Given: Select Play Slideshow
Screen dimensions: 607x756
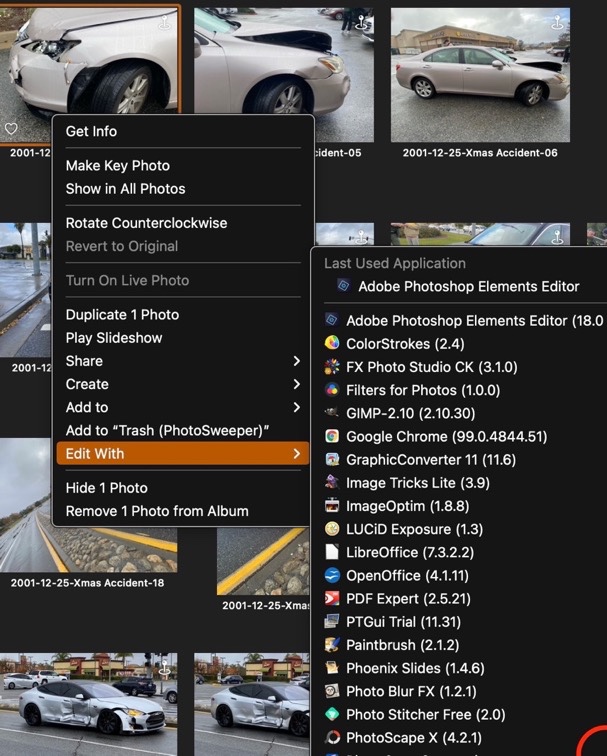Looking at the screenshot, I should tap(183, 338).
